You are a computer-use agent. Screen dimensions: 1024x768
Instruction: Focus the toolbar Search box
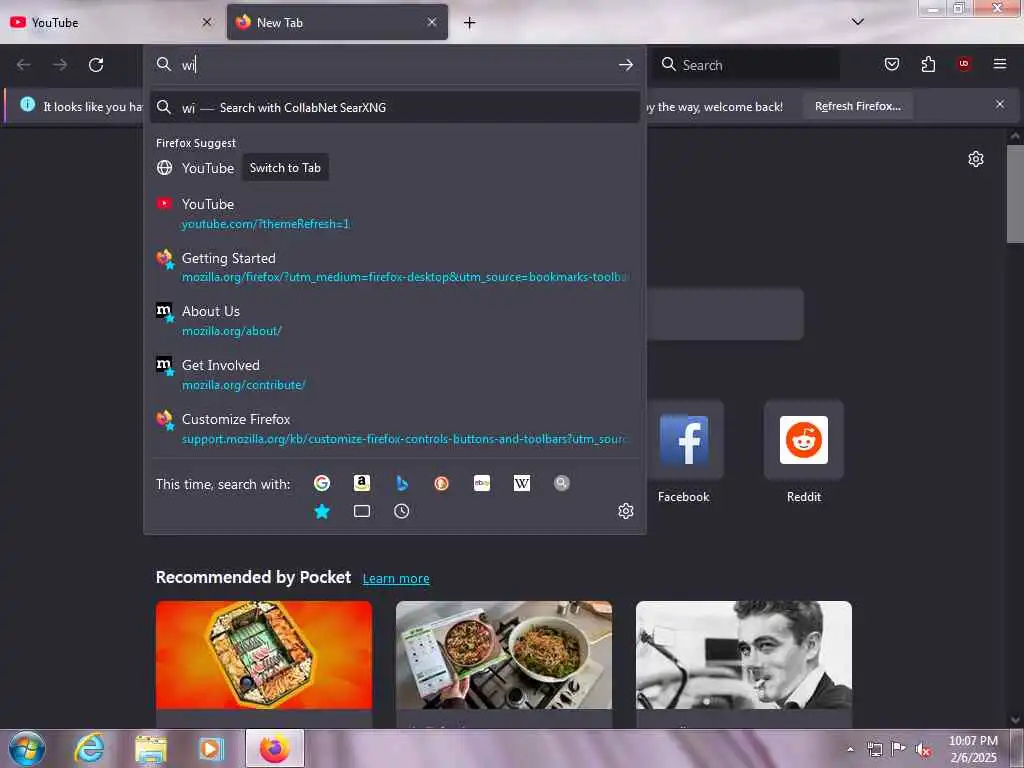(x=746, y=65)
